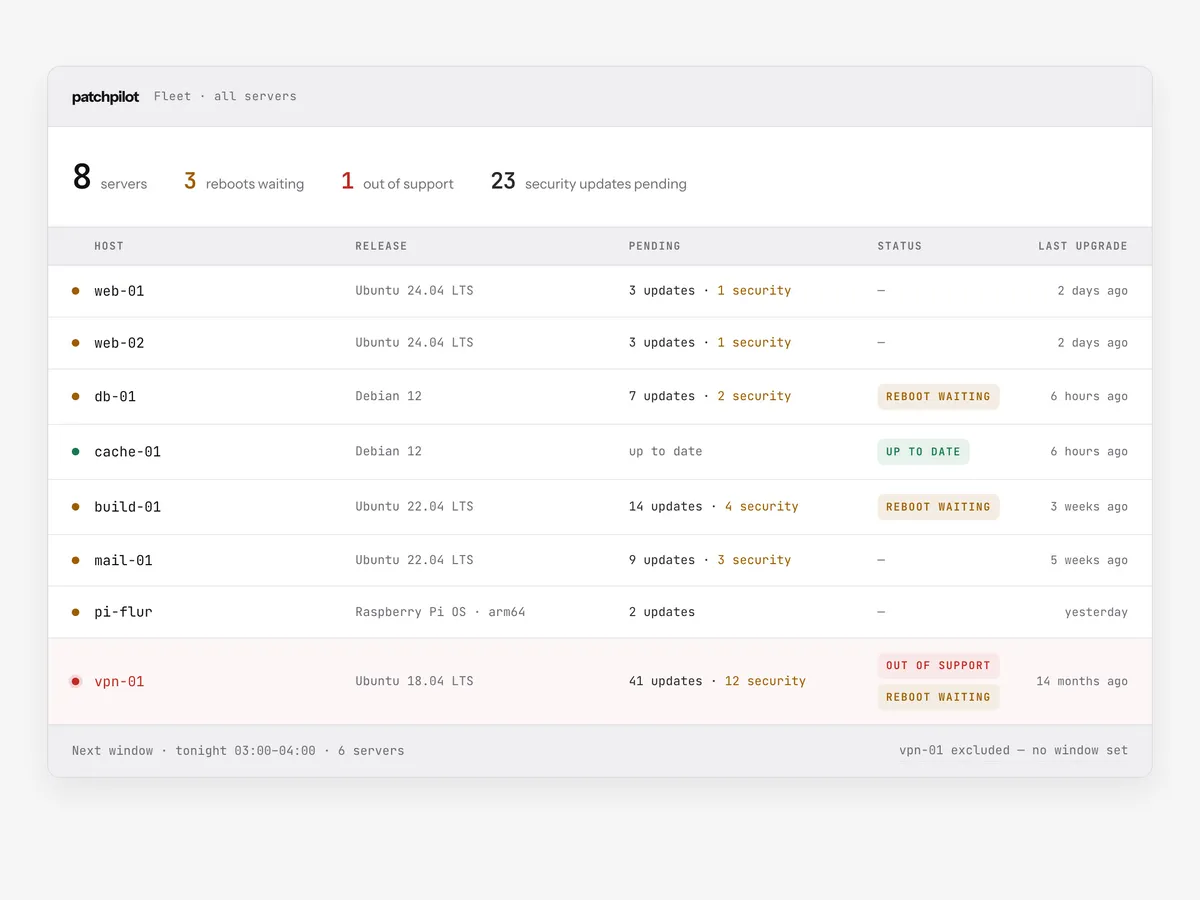Click '5 weeks ago' last upgrade

pos(1089,561)
